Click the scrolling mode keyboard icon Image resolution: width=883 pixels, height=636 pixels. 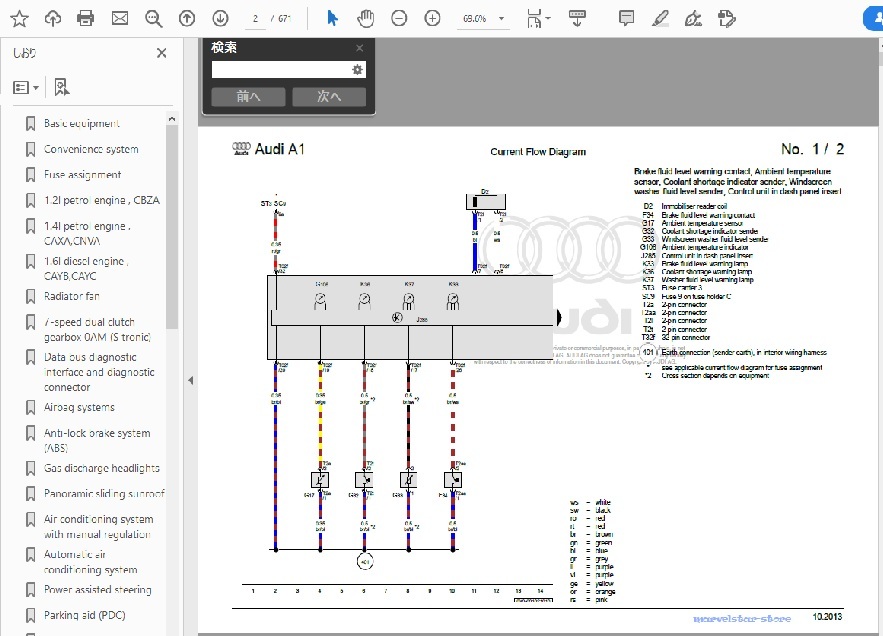tap(577, 19)
